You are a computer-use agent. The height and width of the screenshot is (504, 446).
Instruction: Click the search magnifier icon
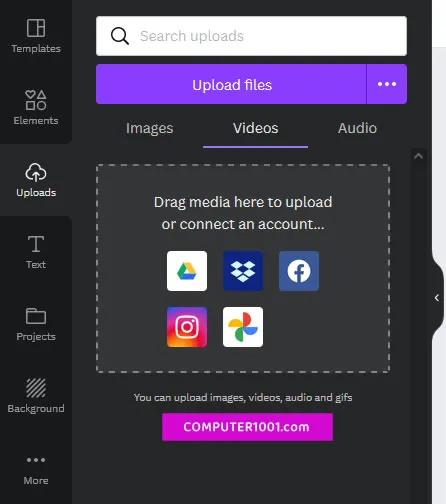coord(120,36)
